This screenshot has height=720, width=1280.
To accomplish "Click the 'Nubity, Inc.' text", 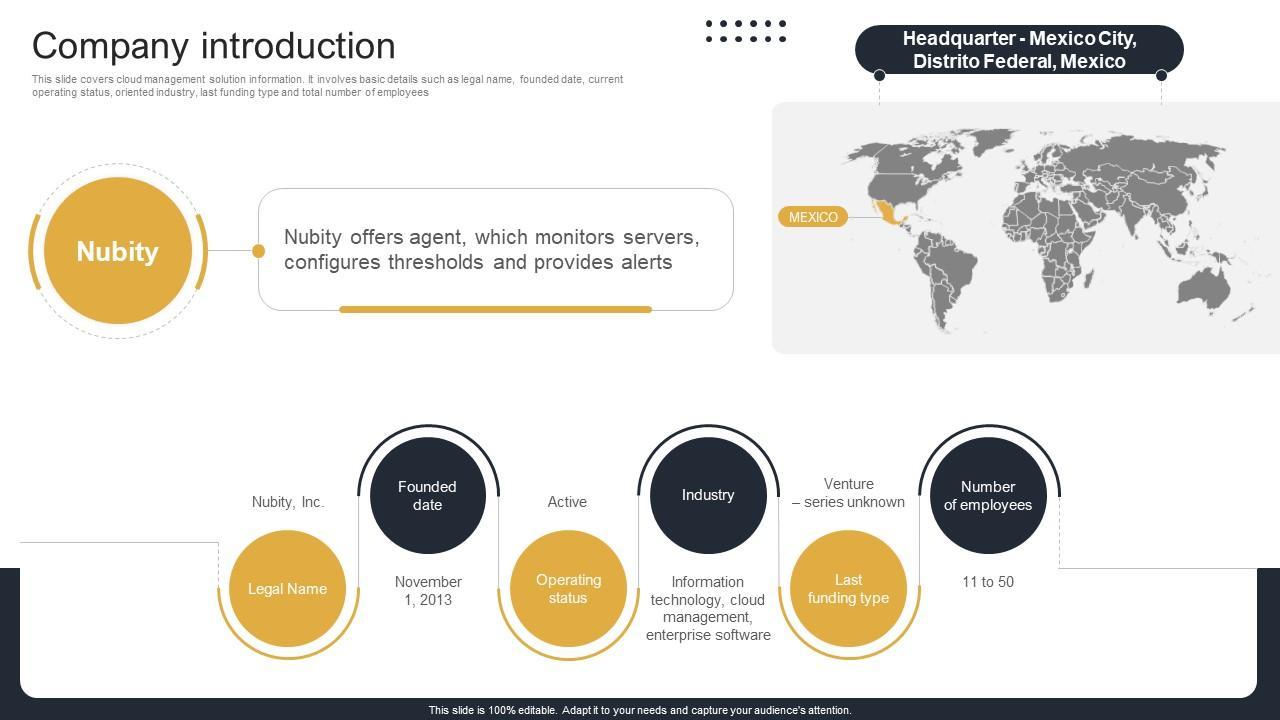I will point(288,502).
